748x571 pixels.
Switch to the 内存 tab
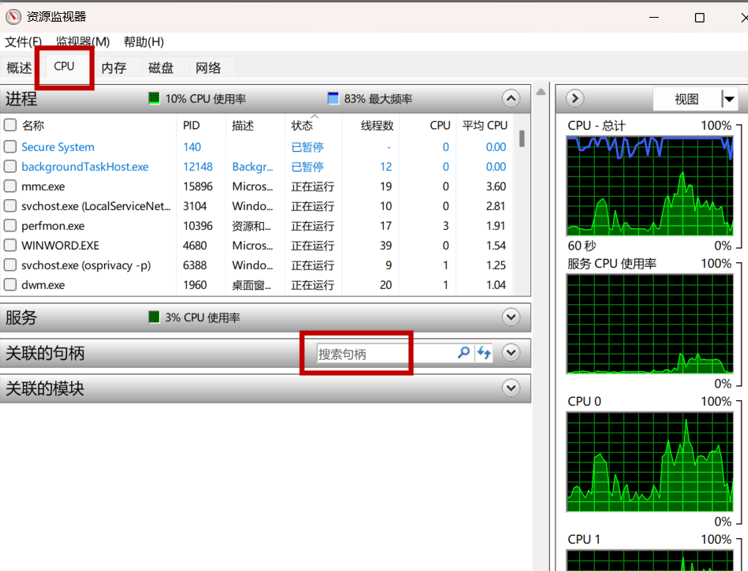click(x=114, y=68)
